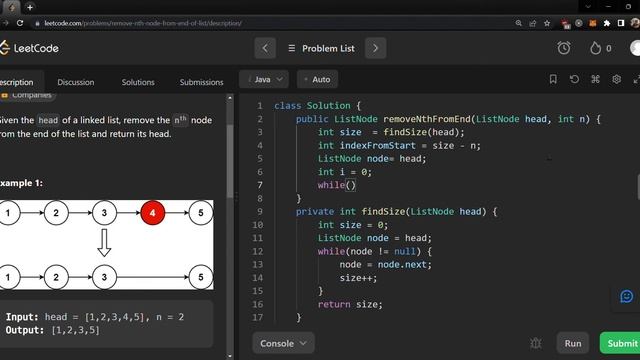Click scrollbar down arrow in description panel
The height and width of the screenshot is (360, 640).
pos(230,356)
